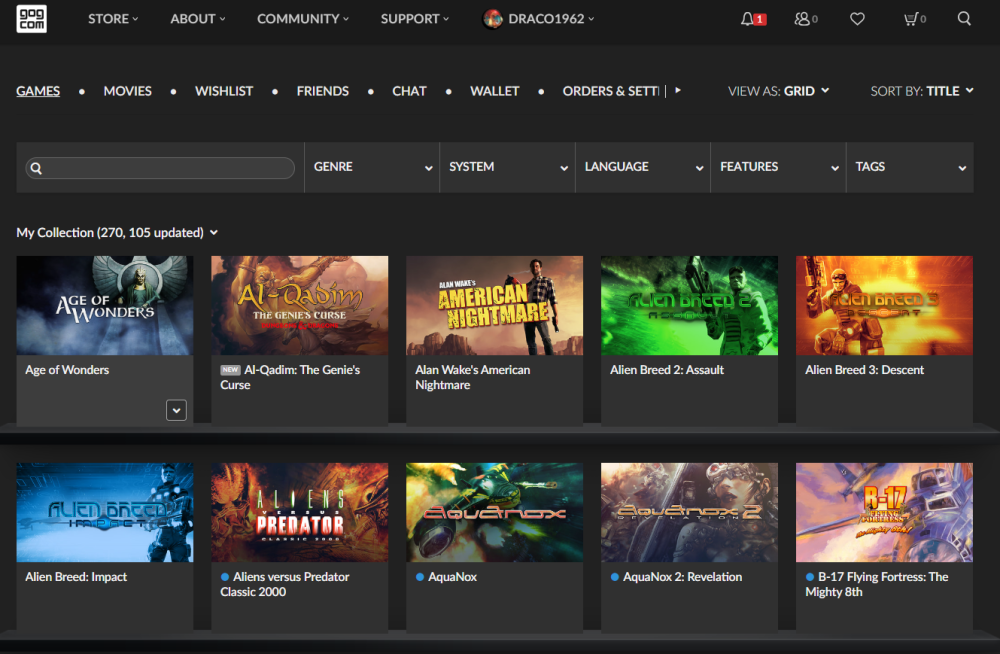Click the arrow to reveal more account tabs
The width and height of the screenshot is (1000, 654).
coord(678,91)
